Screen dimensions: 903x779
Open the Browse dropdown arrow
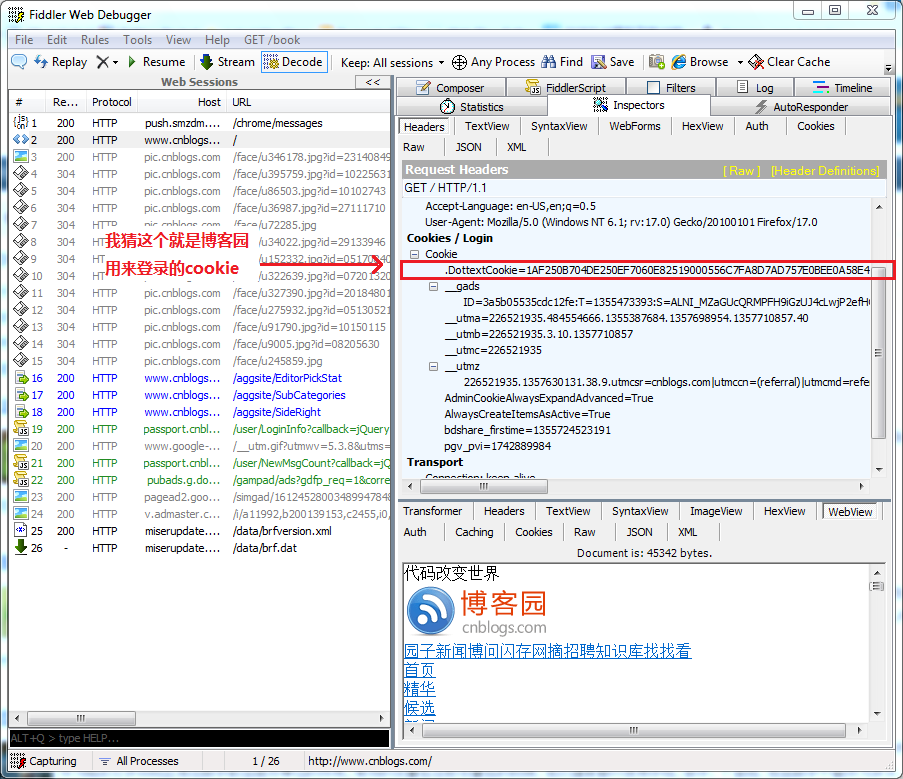click(x=740, y=62)
